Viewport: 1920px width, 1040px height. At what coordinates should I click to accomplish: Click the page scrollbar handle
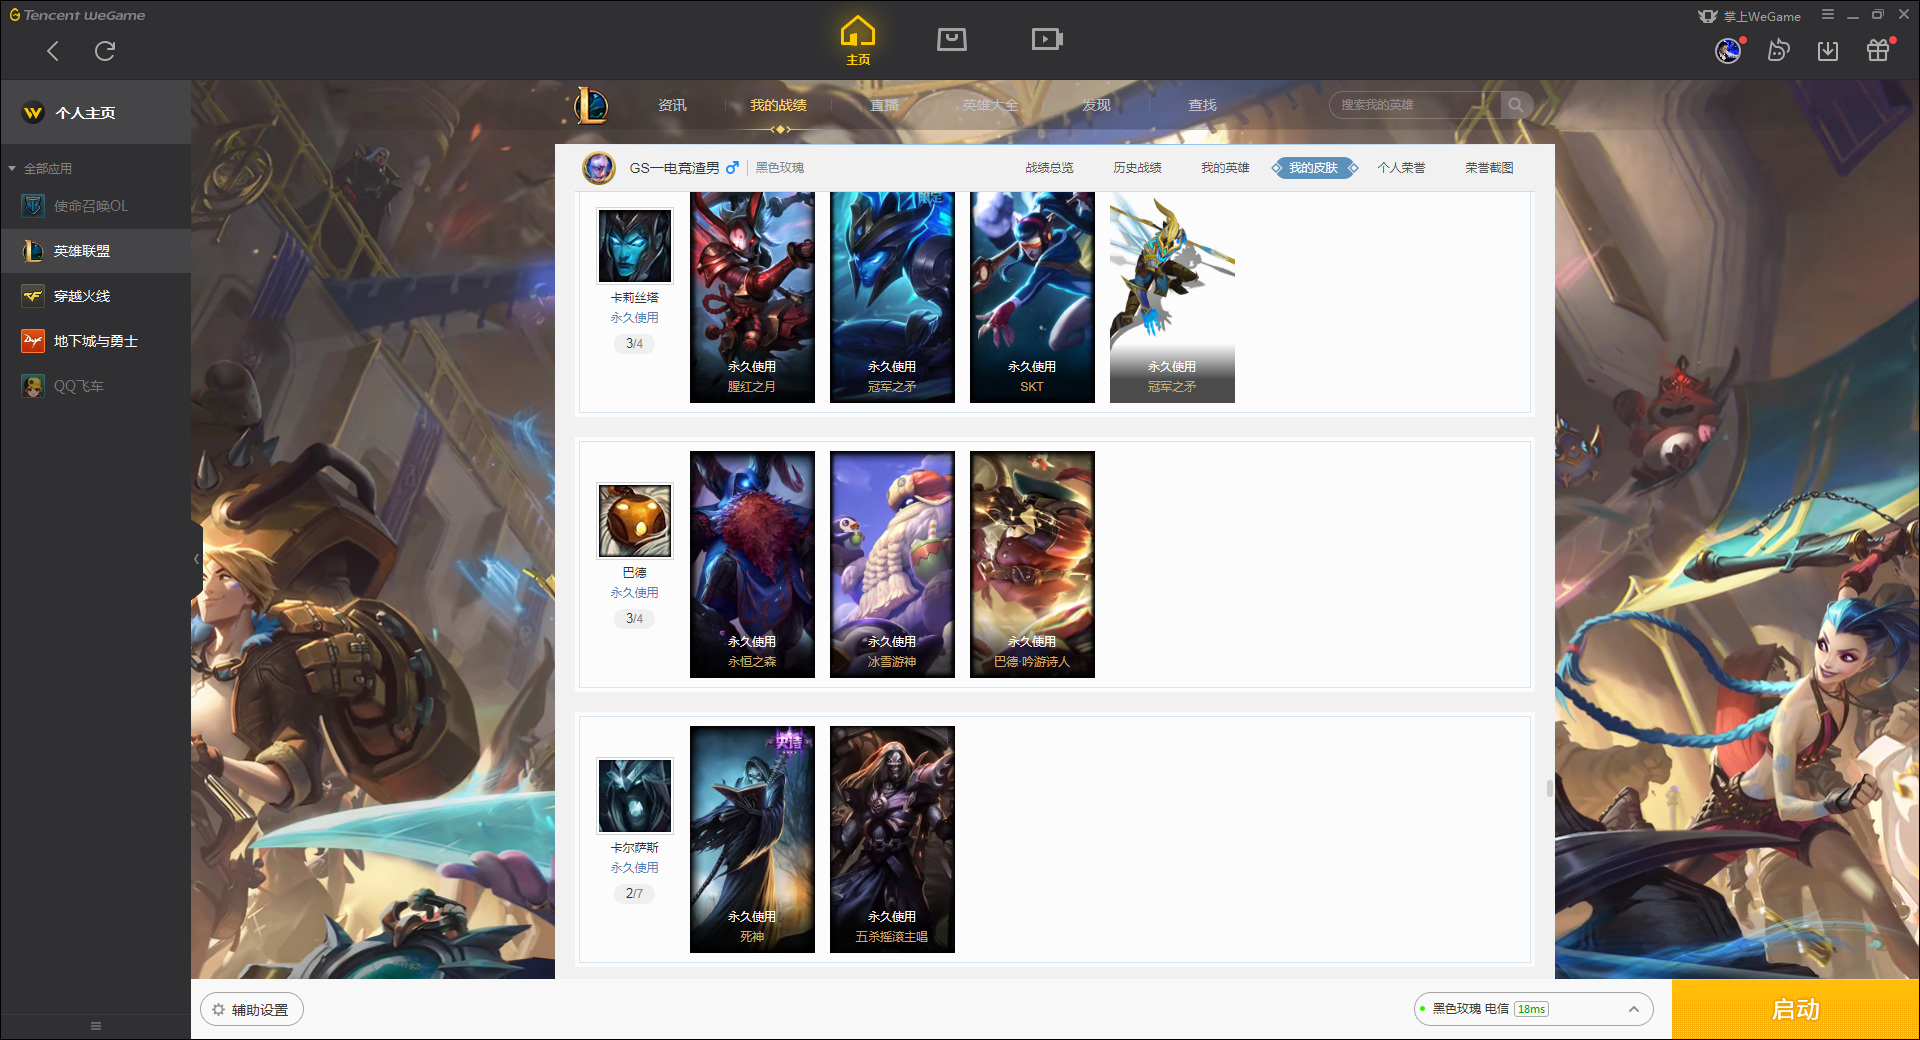pos(1549,788)
